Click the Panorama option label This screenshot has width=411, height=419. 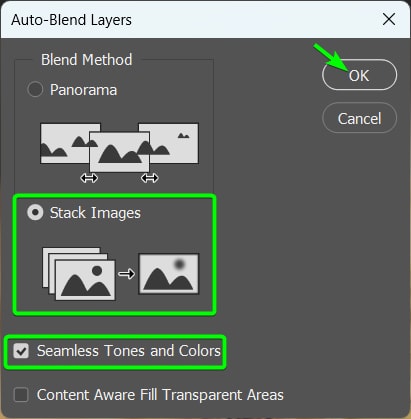click(83, 90)
